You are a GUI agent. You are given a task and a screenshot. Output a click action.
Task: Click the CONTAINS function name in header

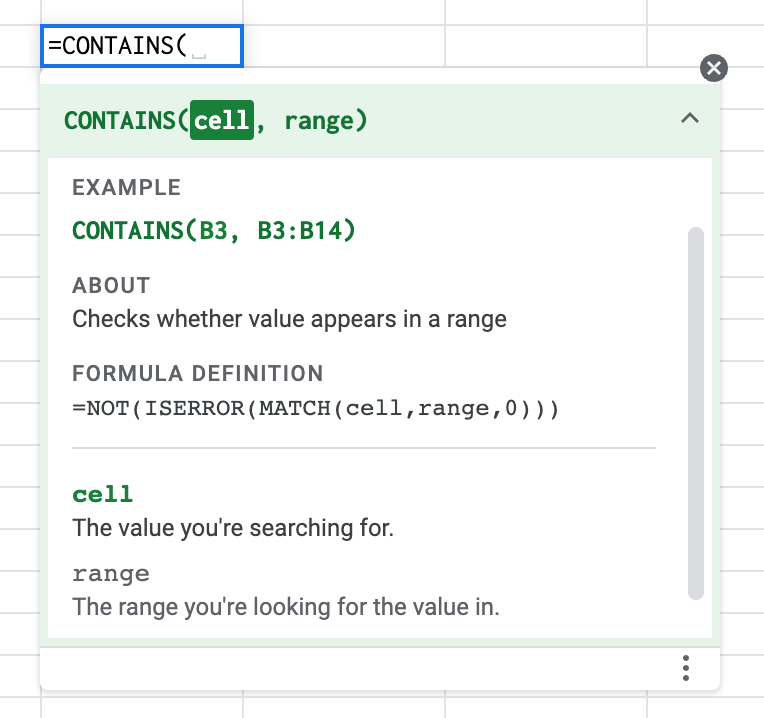pyautogui.click(x=120, y=121)
